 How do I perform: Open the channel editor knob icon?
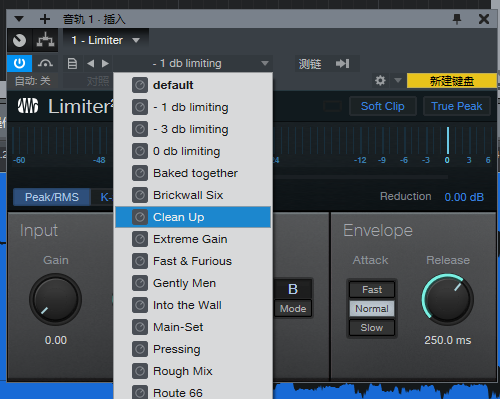click(19, 40)
